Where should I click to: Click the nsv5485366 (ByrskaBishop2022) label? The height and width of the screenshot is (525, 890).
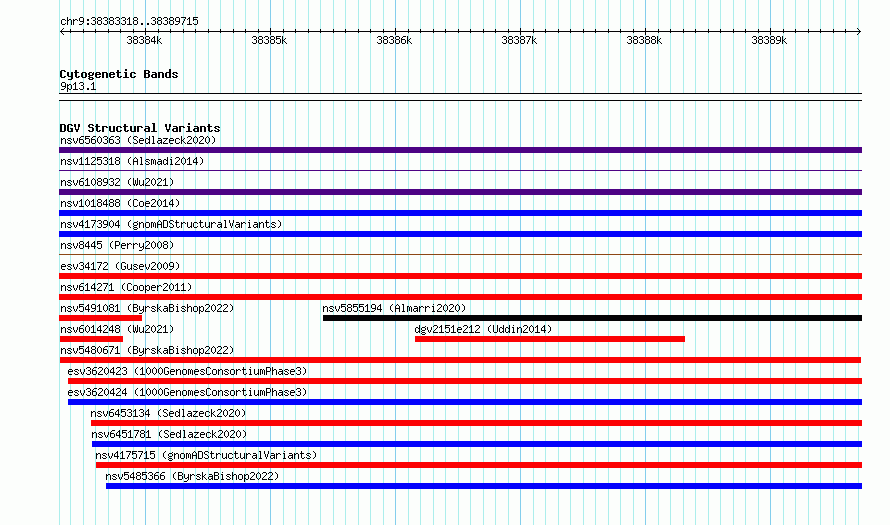[192, 476]
